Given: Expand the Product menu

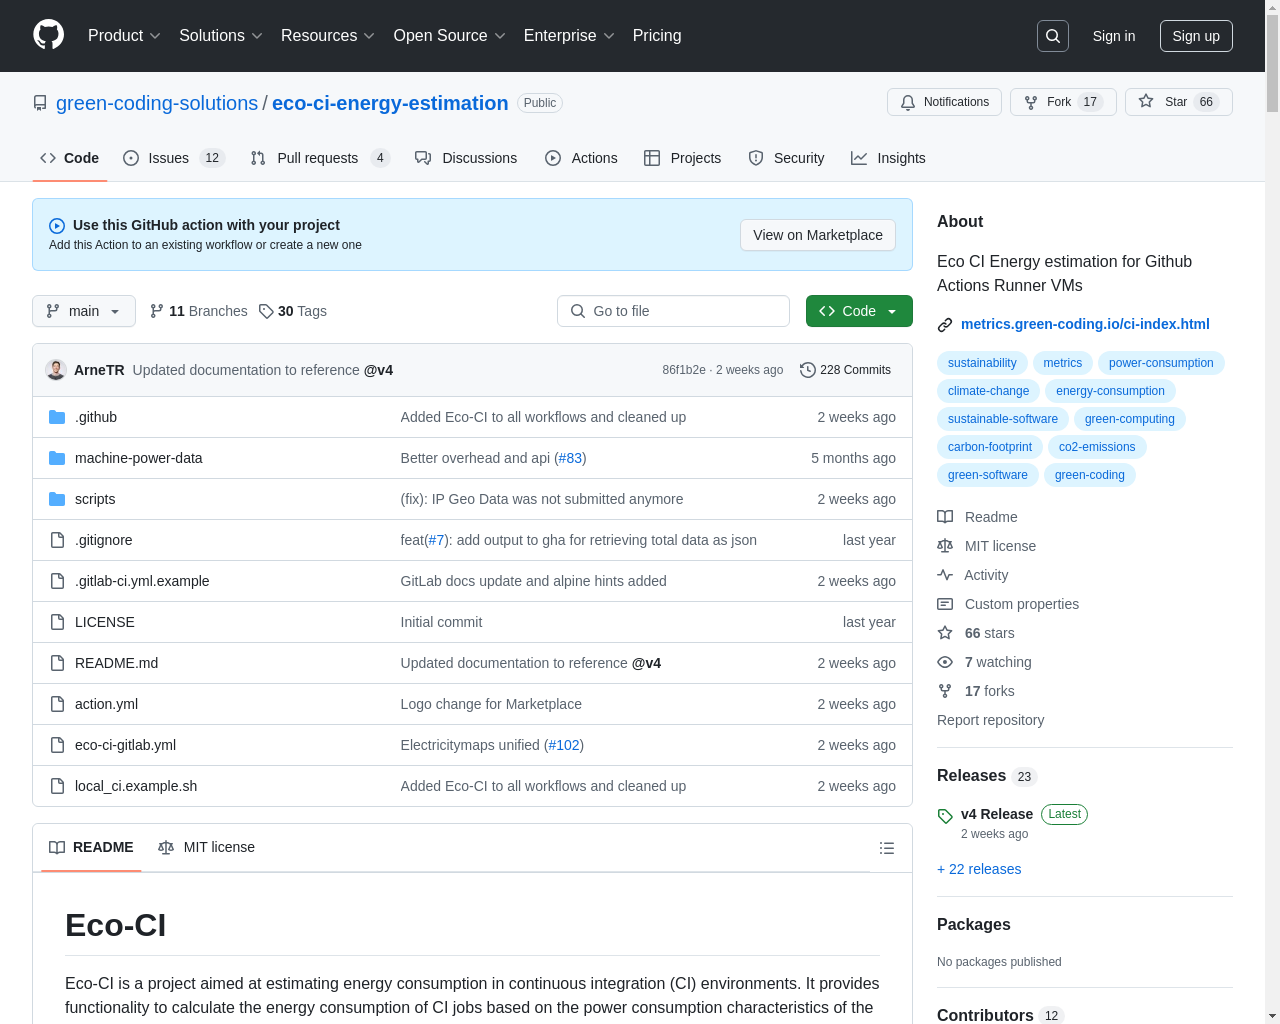Looking at the screenshot, I should (124, 36).
